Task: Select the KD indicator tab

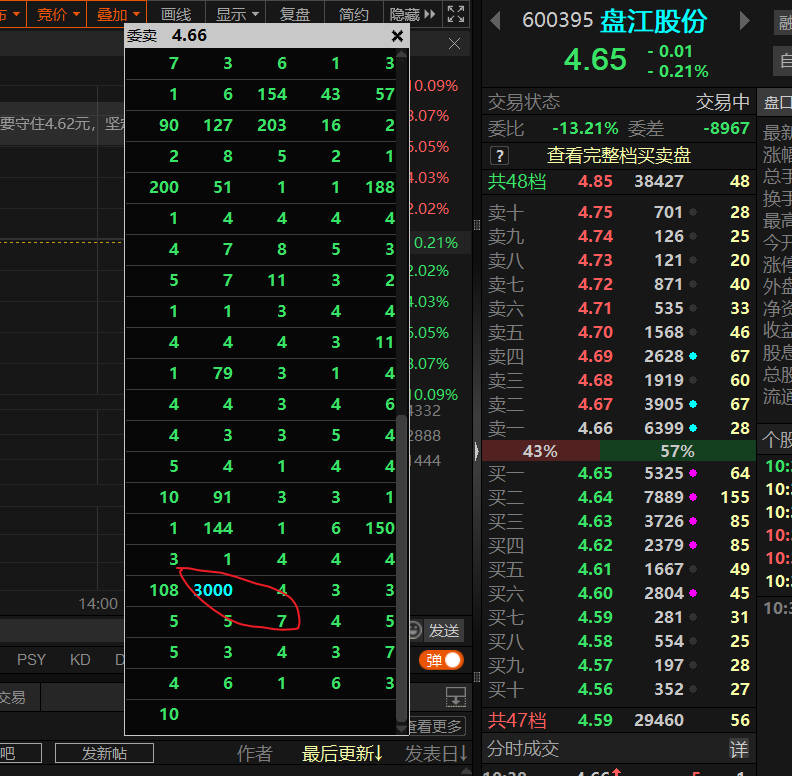Action: (80, 660)
